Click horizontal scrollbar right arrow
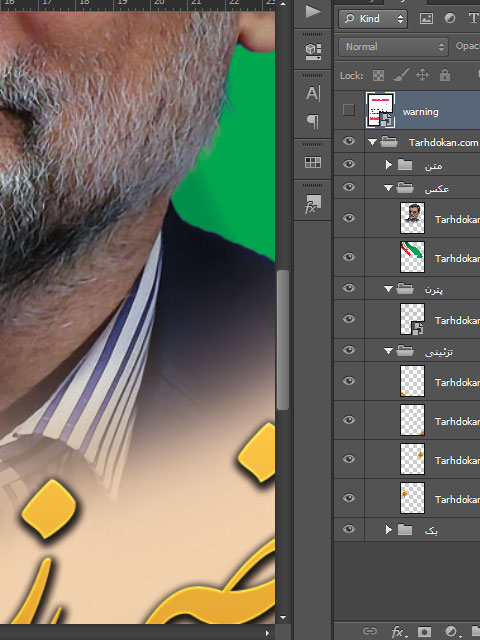Image resolution: width=480 pixels, height=640 pixels. tap(267, 633)
